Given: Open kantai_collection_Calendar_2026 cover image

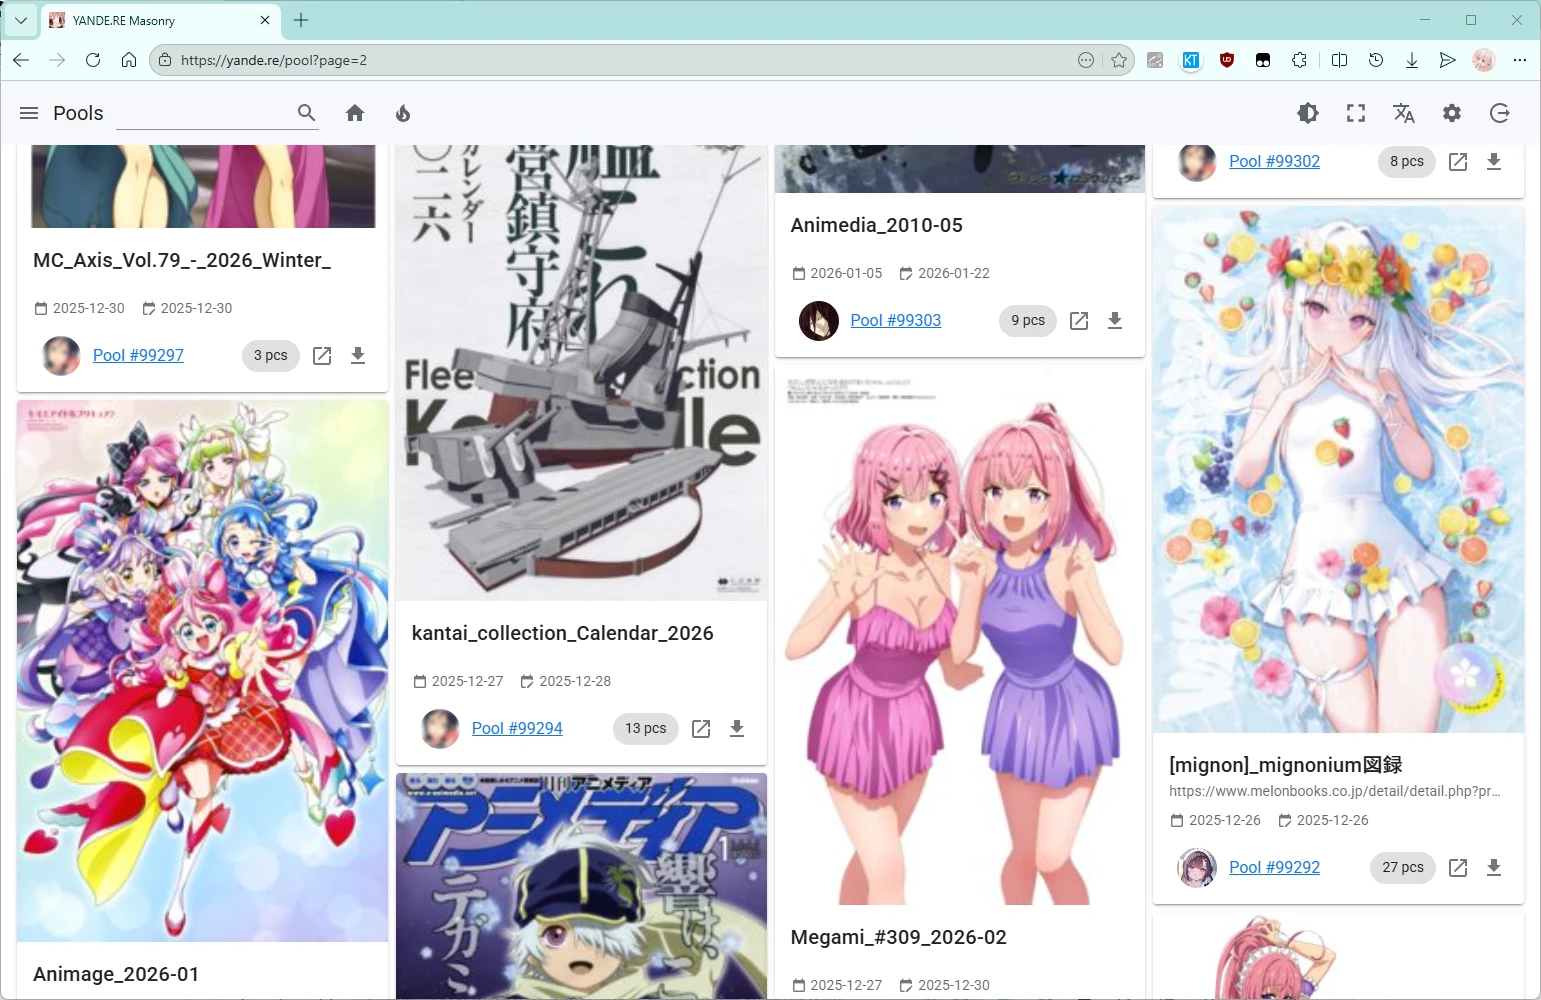Looking at the screenshot, I should pos(581,373).
